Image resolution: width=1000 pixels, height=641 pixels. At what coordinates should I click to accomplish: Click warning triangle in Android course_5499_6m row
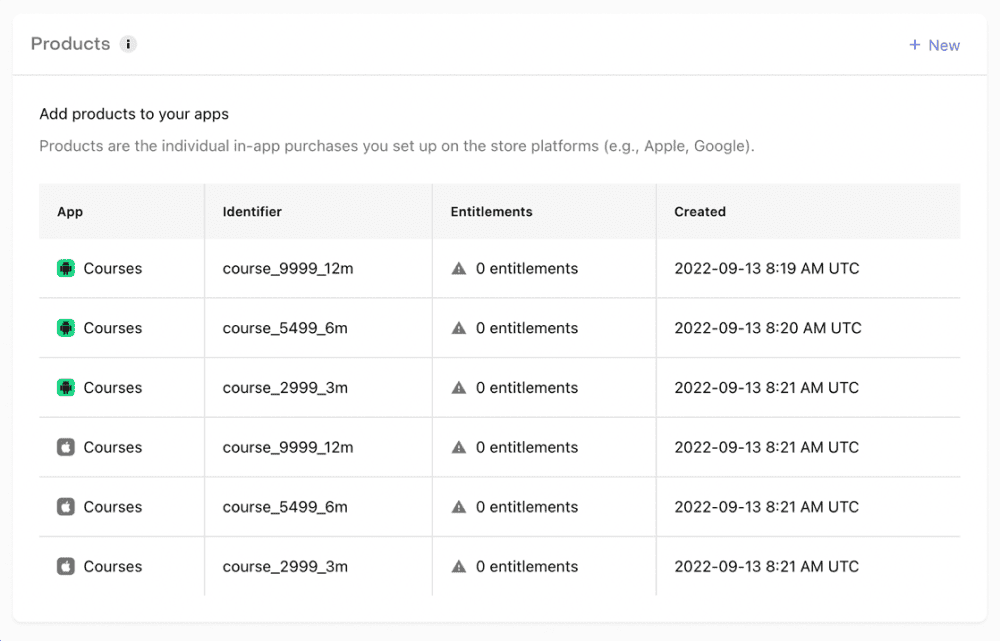pos(459,328)
